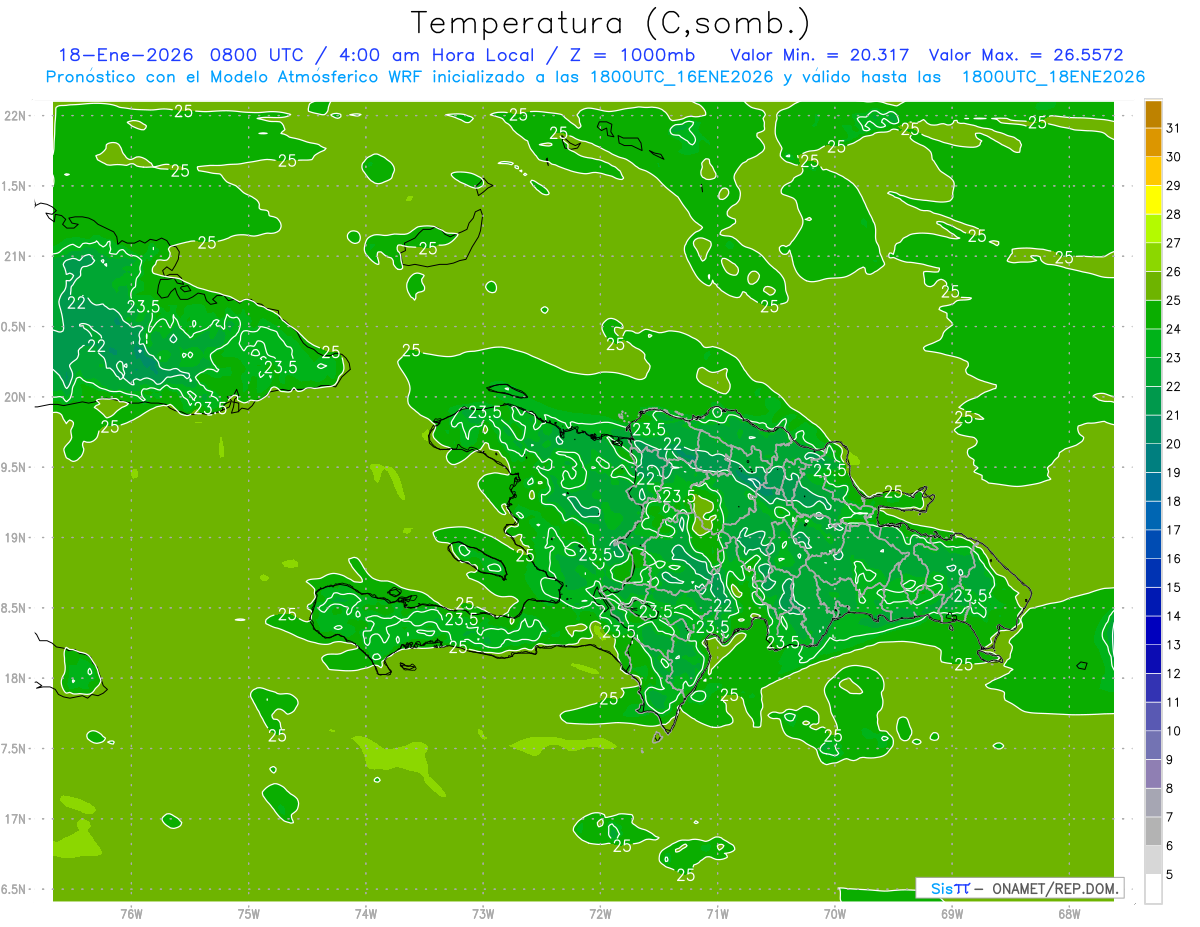Pick the topmost dark orange swatch above 31
The image size is (1200, 927).
pyautogui.click(x=1153, y=114)
